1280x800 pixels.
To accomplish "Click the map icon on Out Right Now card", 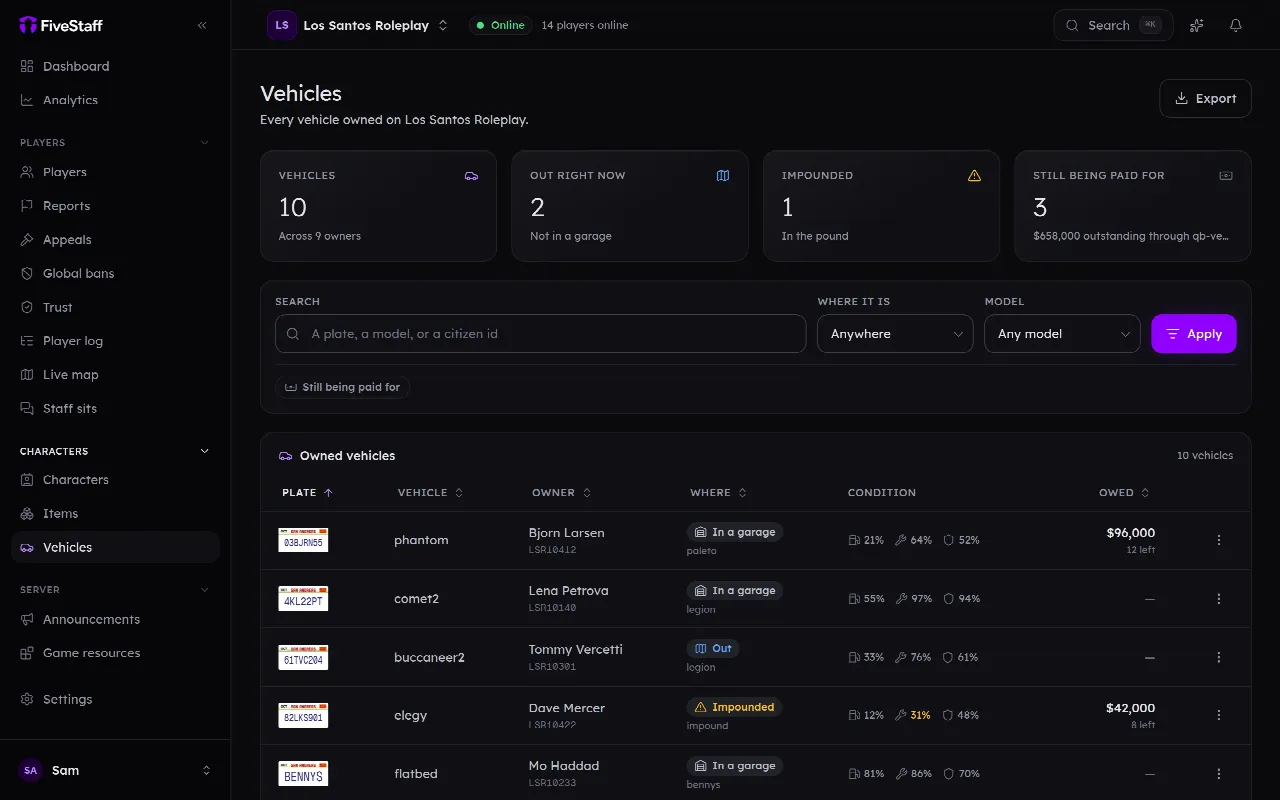I will pos(723,176).
